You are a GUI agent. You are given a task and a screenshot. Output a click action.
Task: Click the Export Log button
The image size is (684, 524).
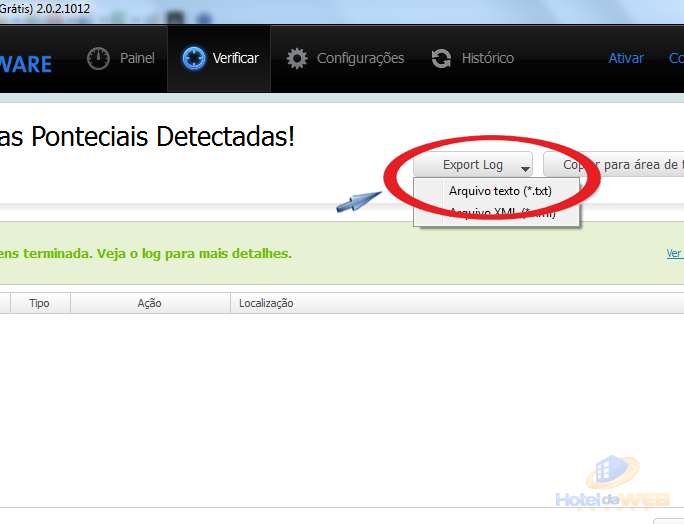click(473, 165)
